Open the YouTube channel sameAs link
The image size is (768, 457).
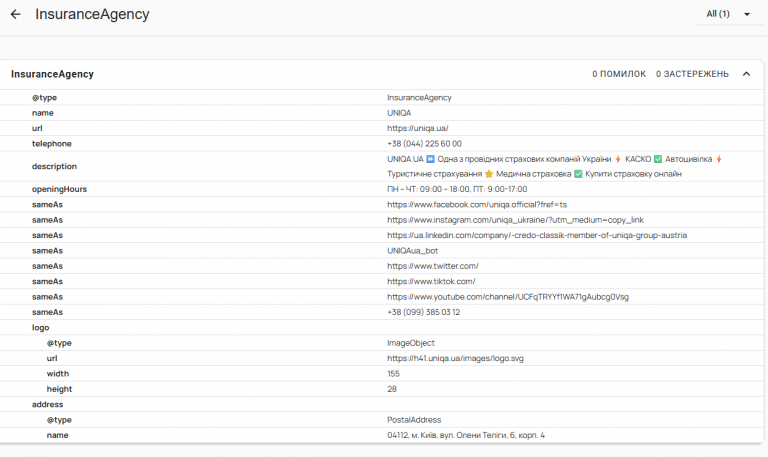pyautogui.click(x=508, y=297)
